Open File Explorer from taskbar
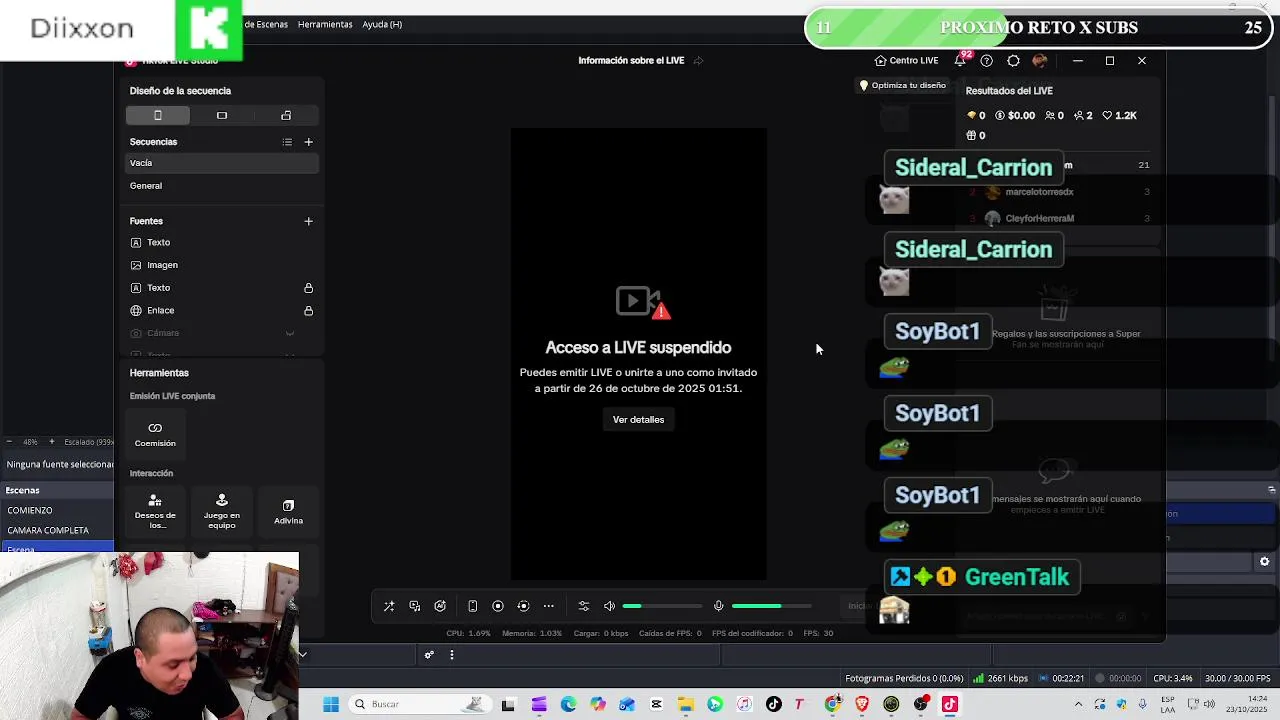 [685, 704]
